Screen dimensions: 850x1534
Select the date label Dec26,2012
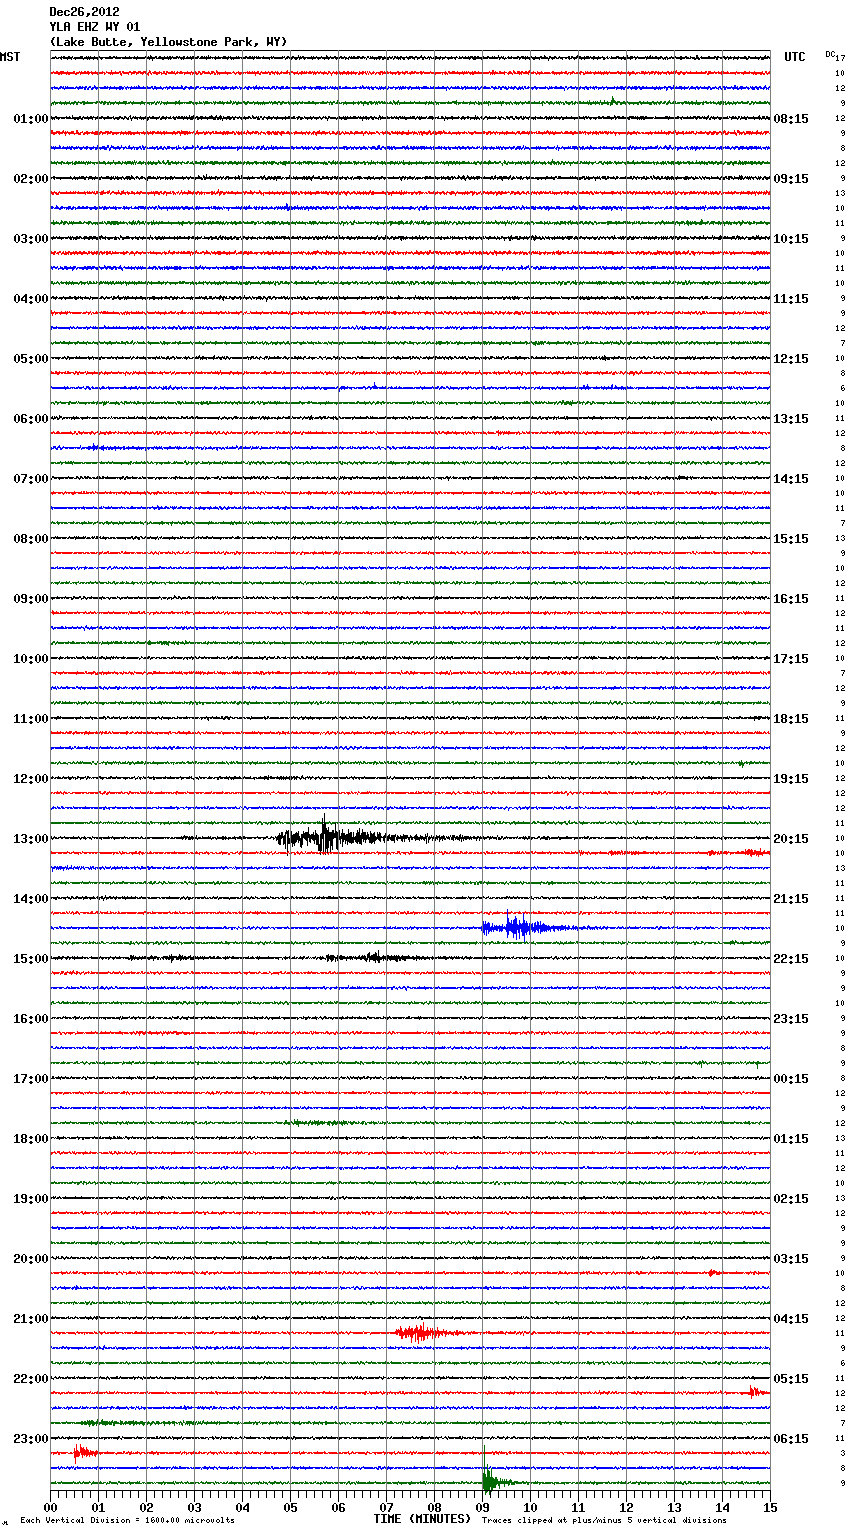(x=84, y=12)
